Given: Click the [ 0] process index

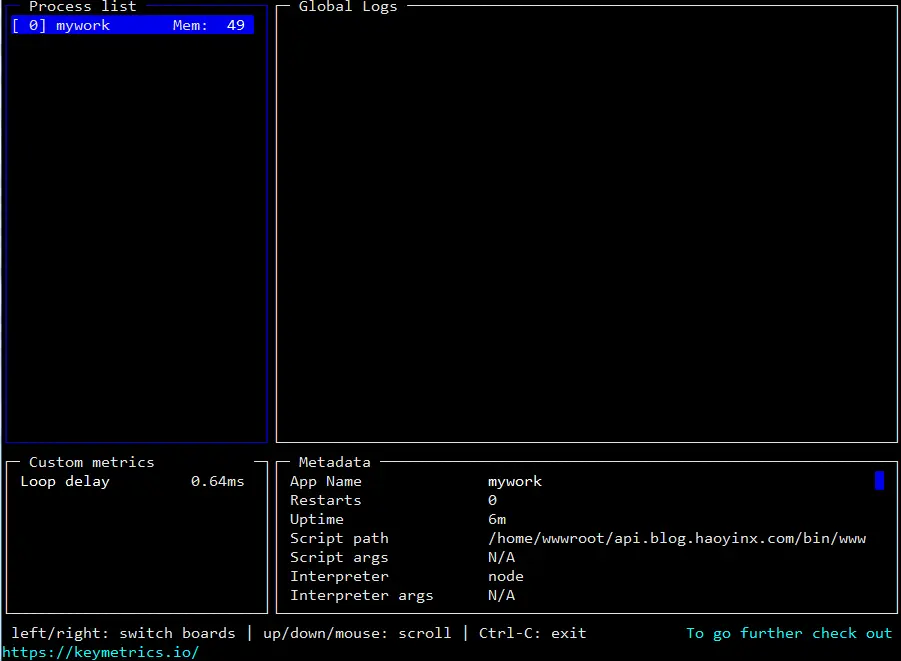Looking at the screenshot, I should (29, 25).
